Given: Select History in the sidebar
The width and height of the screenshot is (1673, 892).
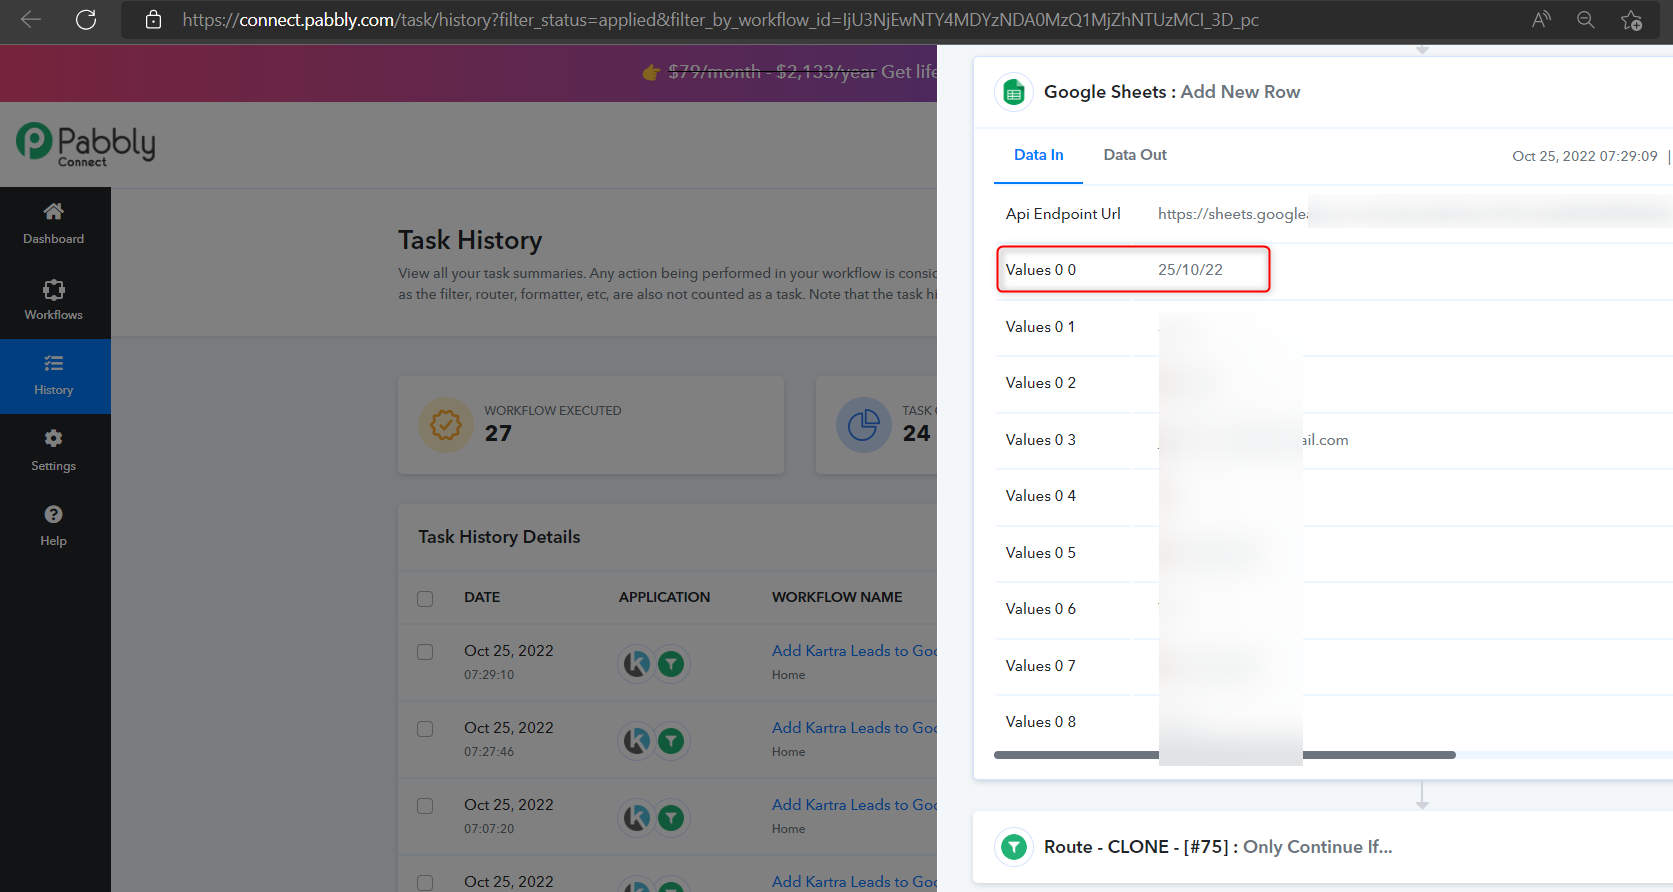Looking at the screenshot, I should coord(54,376).
